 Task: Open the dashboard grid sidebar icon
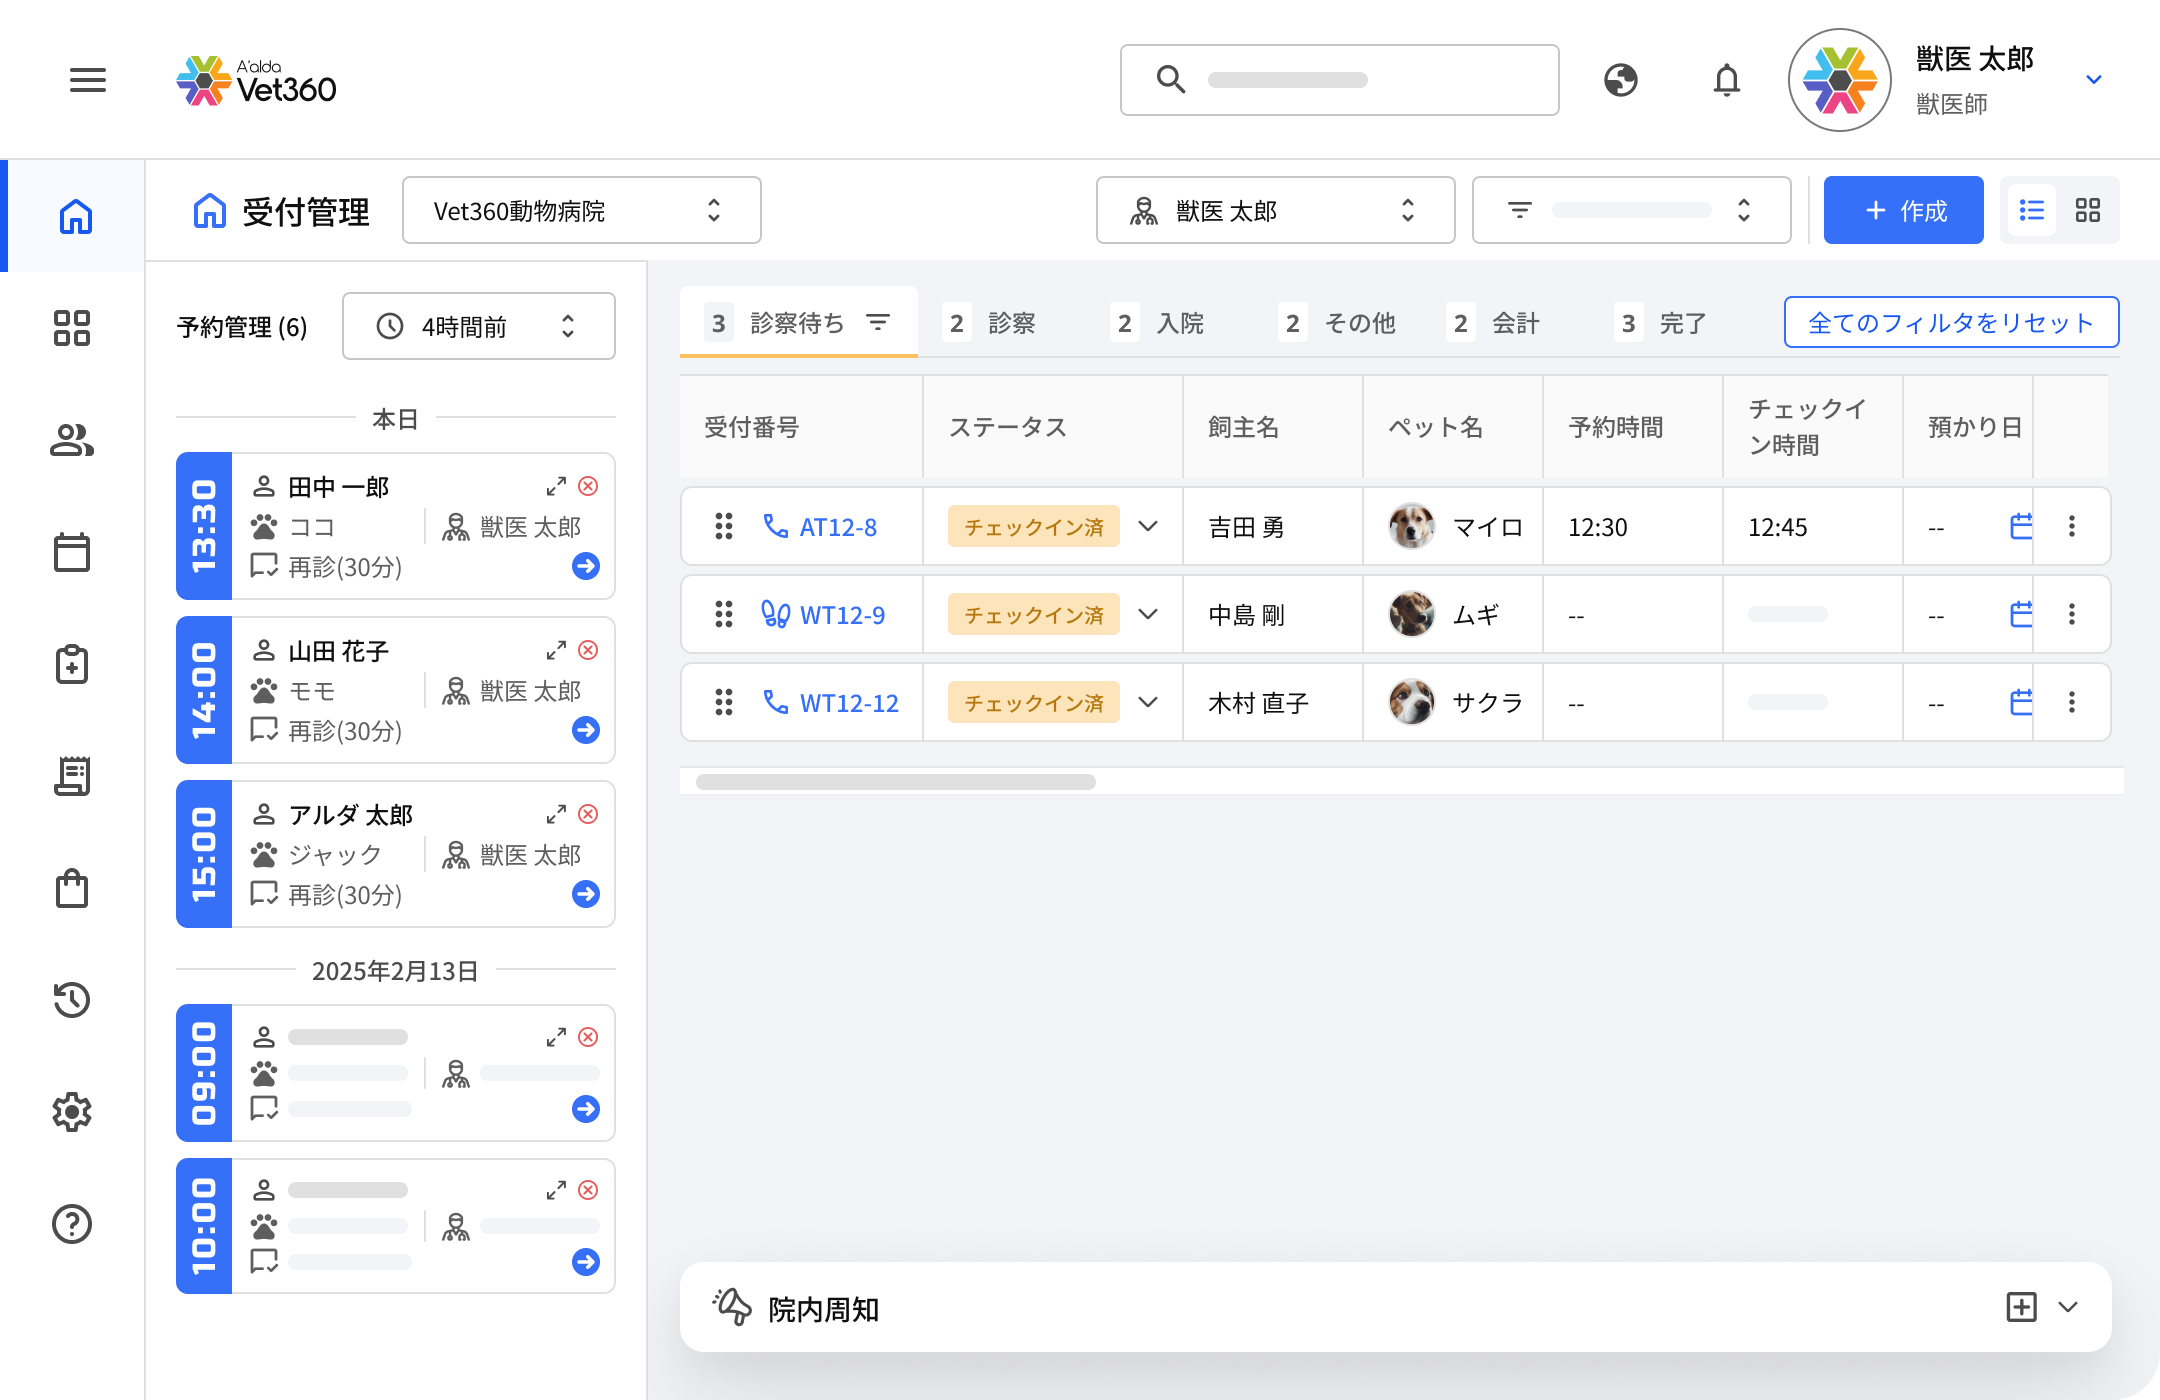(x=72, y=328)
